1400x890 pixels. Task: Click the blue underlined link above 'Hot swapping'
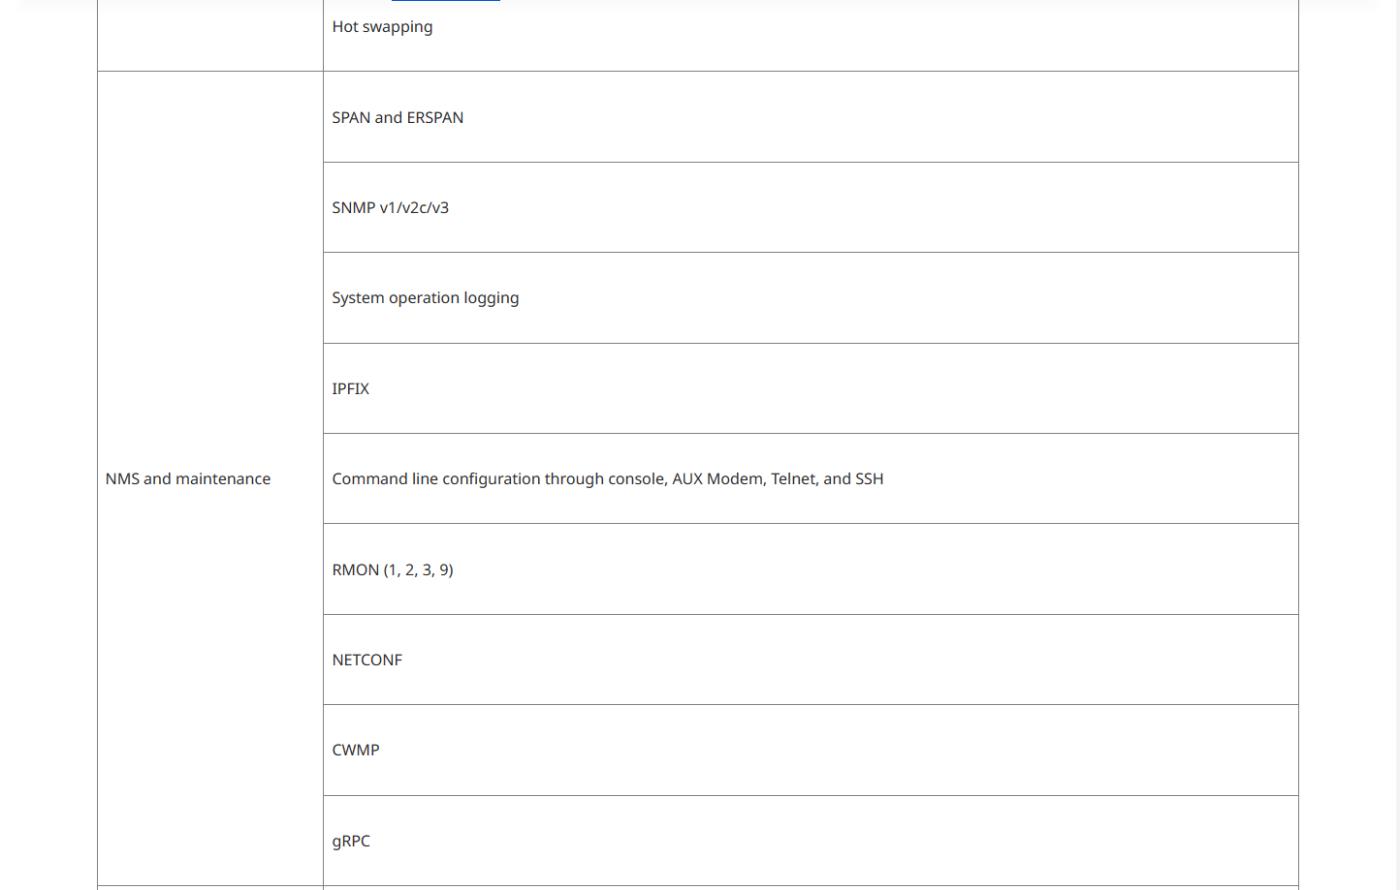click(446, 1)
